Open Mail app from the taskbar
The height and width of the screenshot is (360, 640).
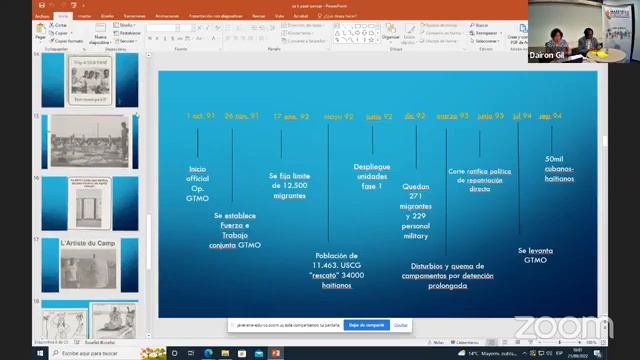[259, 353]
